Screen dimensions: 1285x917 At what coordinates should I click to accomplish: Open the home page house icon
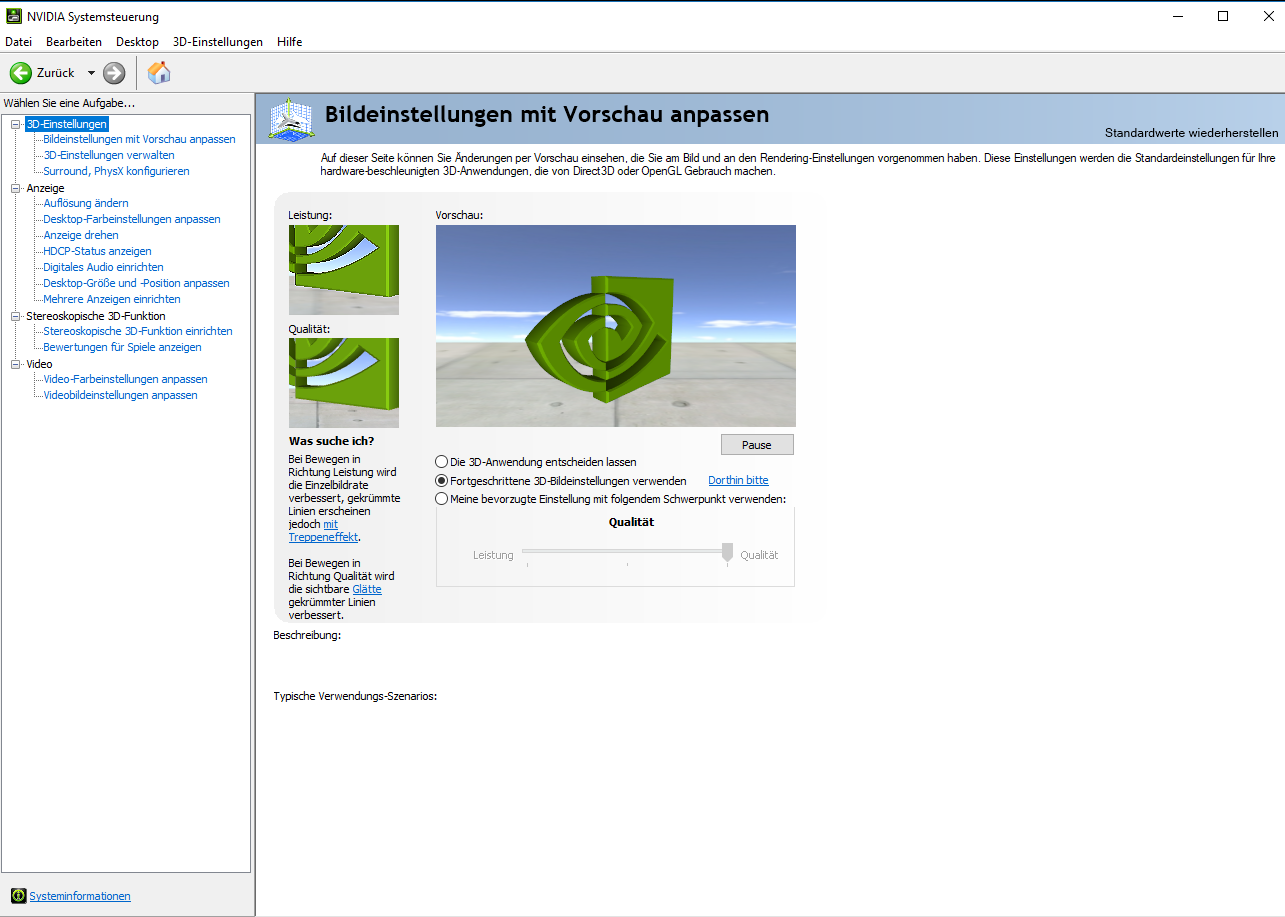(x=159, y=73)
